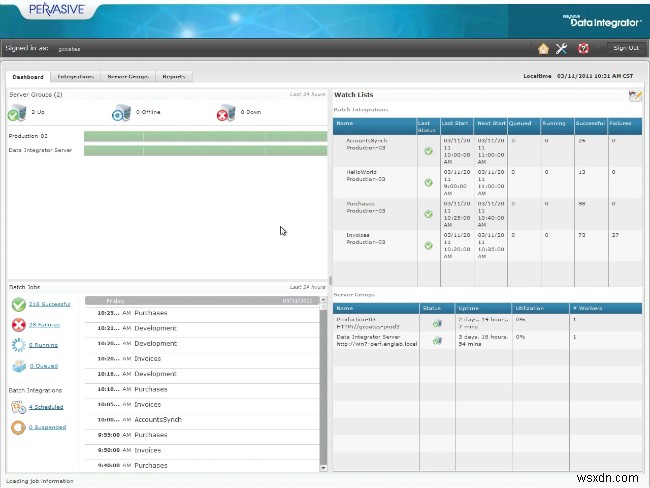Image resolution: width=650 pixels, height=488 pixels.
Task: Open the Running jobs link
Action: click(x=43, y=346)
